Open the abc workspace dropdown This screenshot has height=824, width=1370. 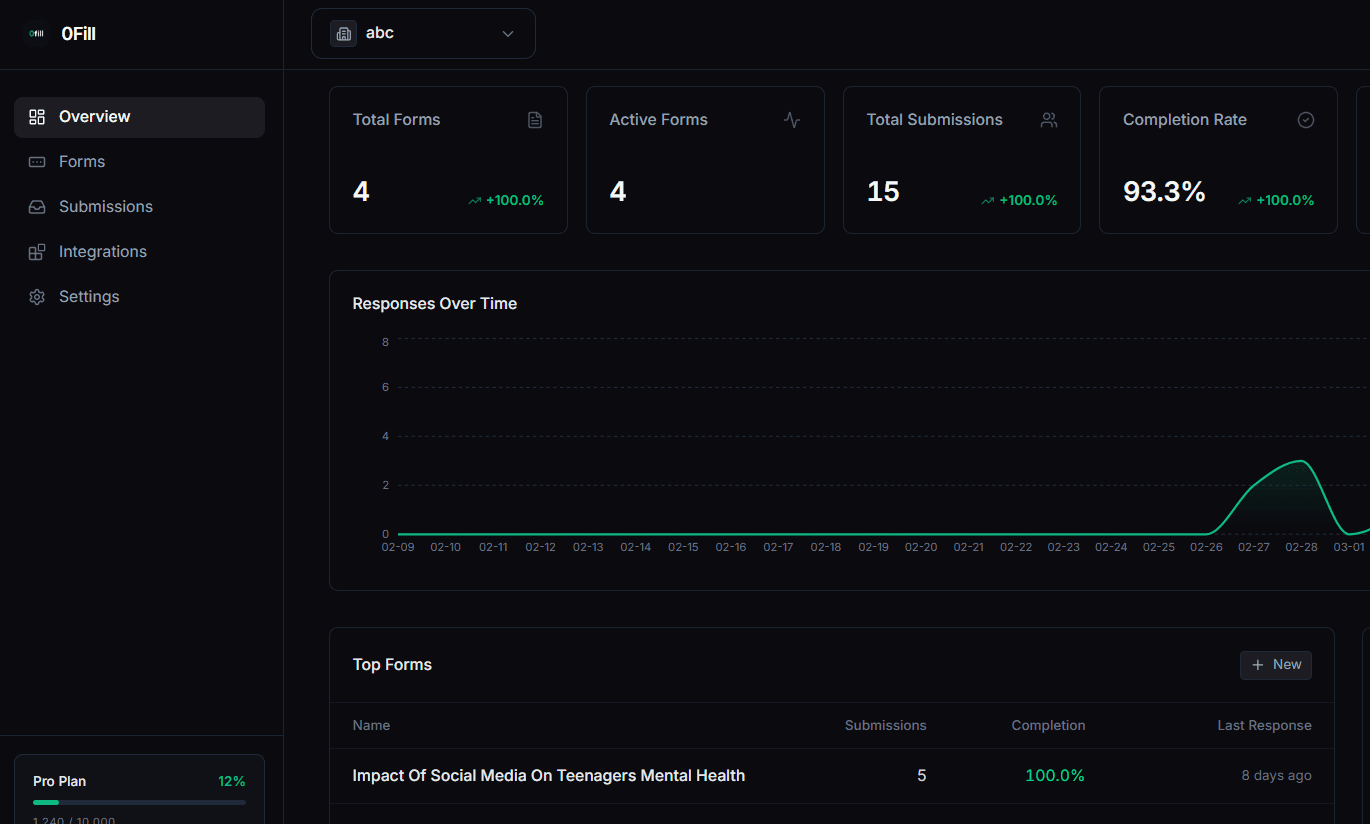pos(423,33)
